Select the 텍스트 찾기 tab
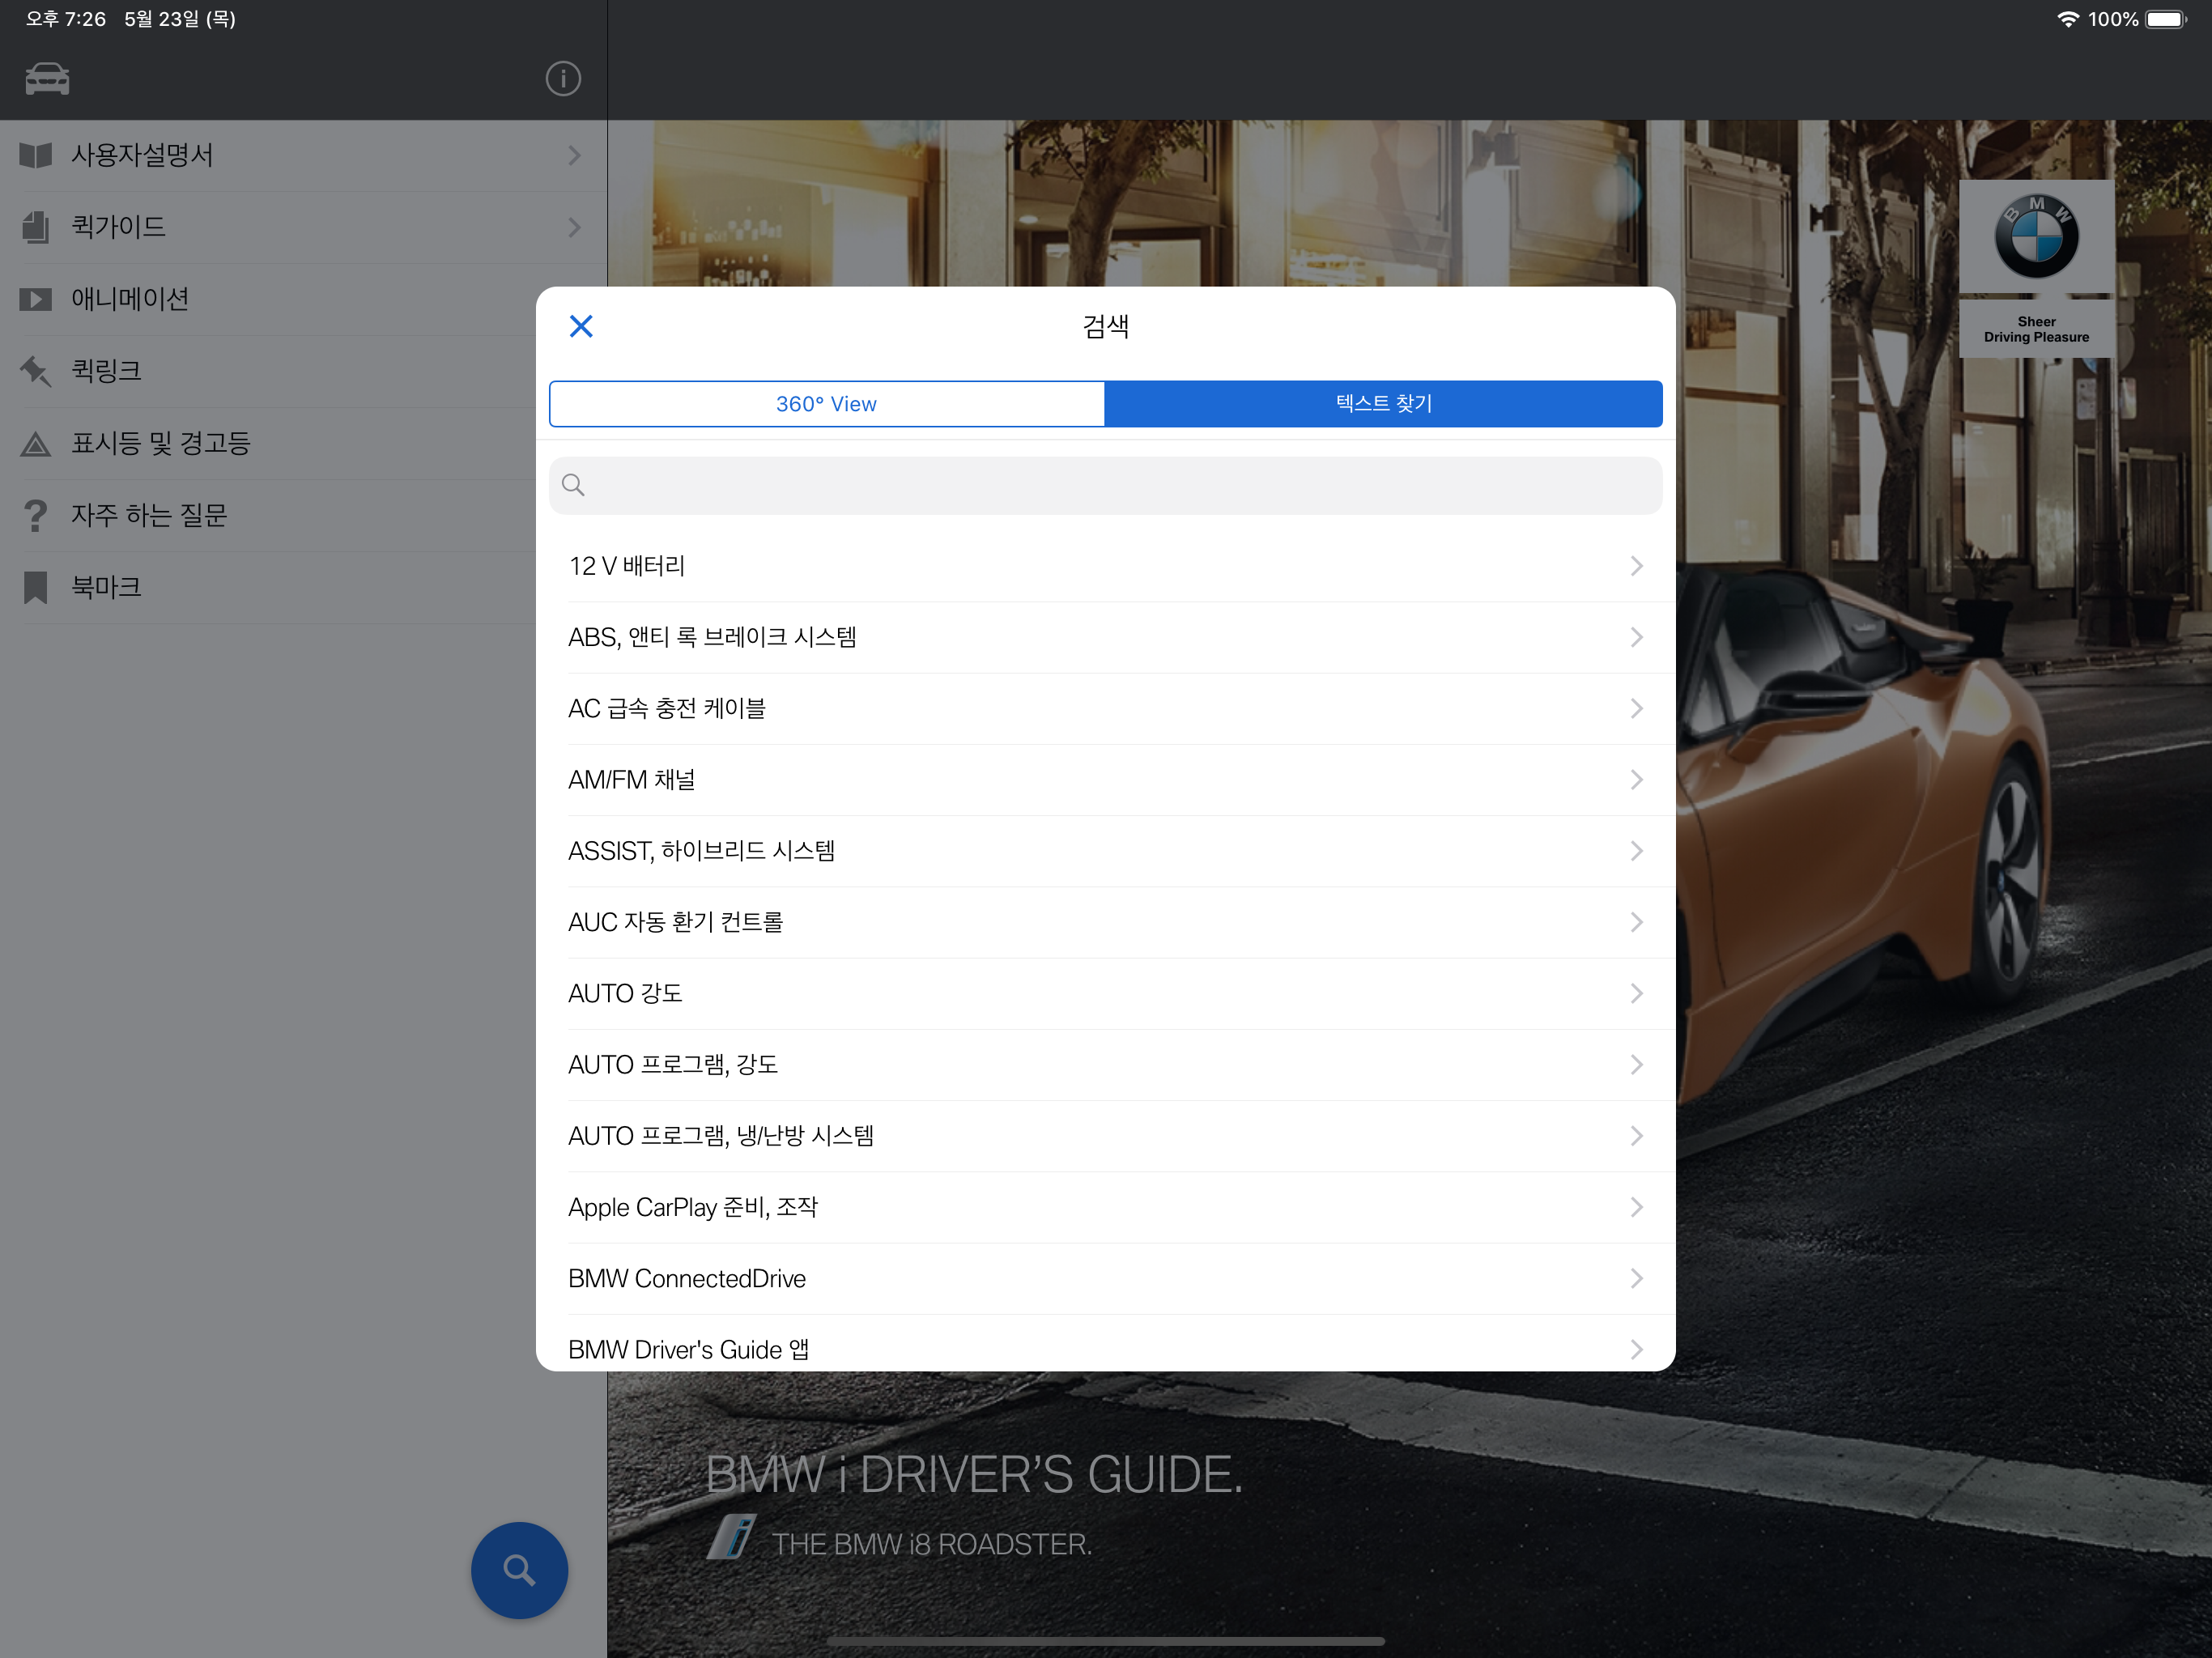Screen dimensions: 2212x1658 [1383, 404]
